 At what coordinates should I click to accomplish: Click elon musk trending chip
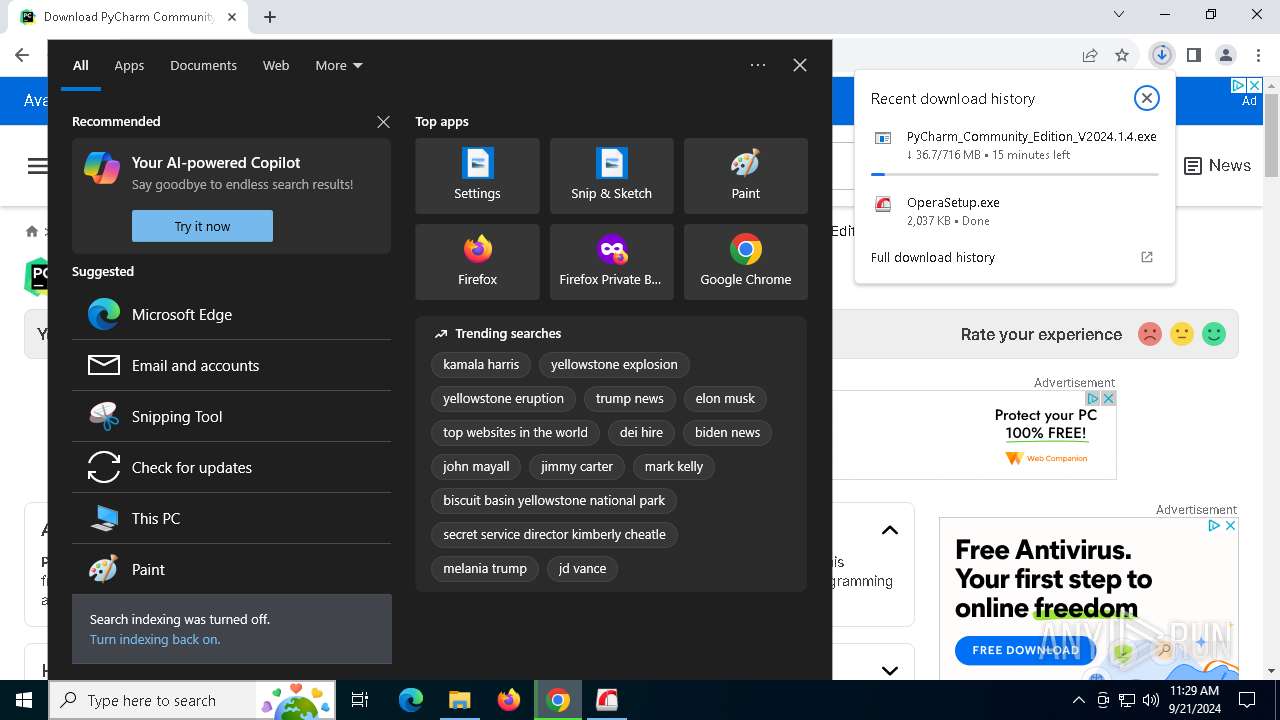(725, 398)
